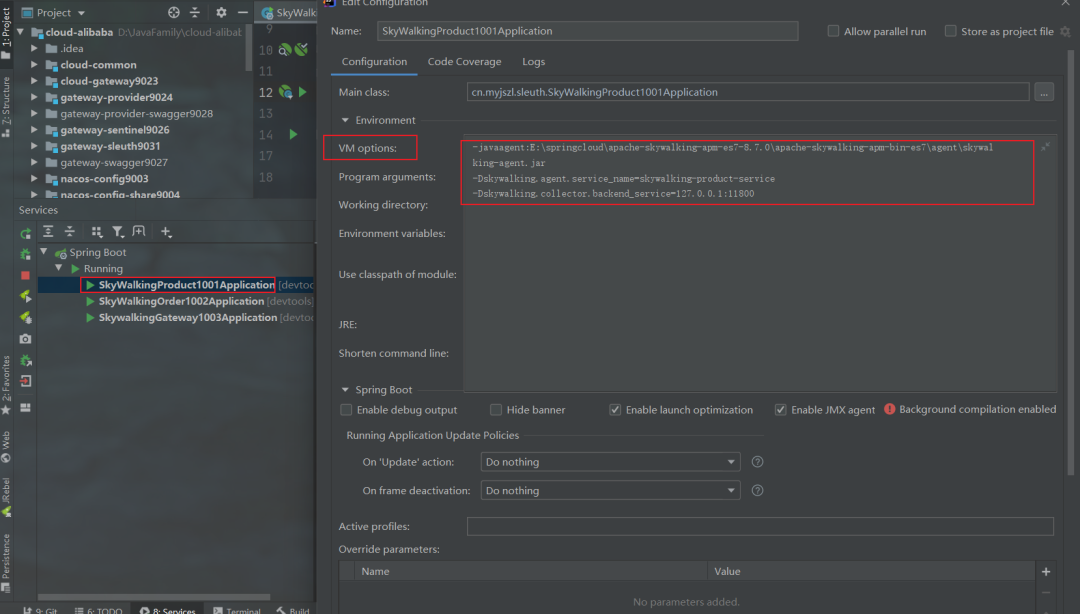Click the green run gutter icon on line 14
Viewport: 1080px width, 614px height.
pos(293,134)
